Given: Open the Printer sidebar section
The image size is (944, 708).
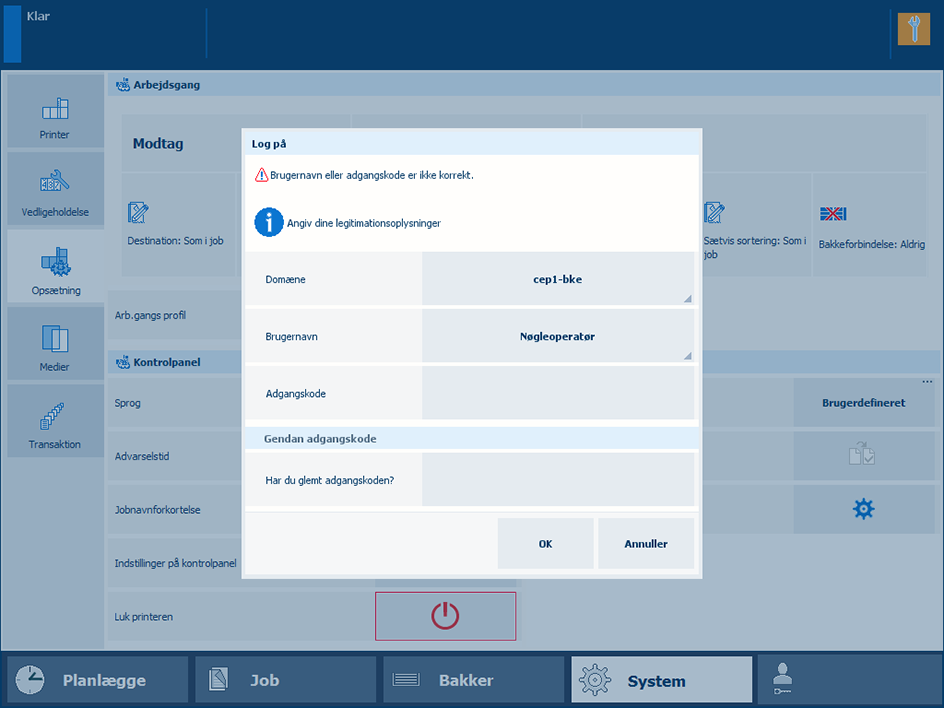Looking at the screenshot, I should pyautogui.click(x=55, y=111).
